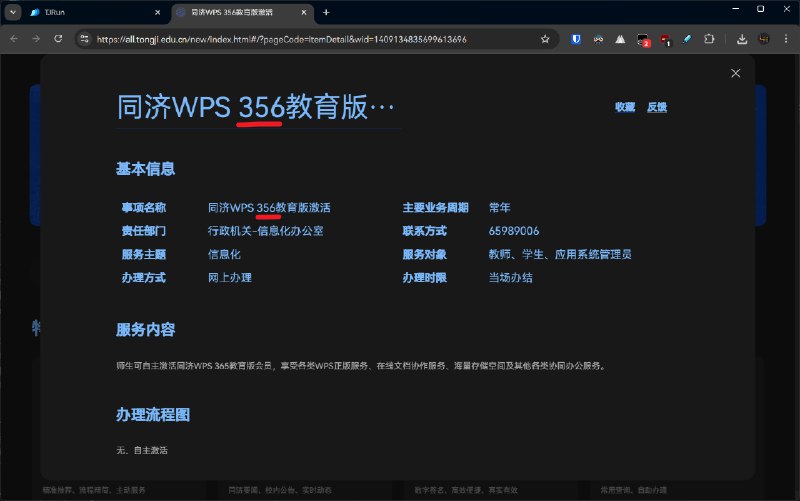View site information icon in address bar

(85, 39)
